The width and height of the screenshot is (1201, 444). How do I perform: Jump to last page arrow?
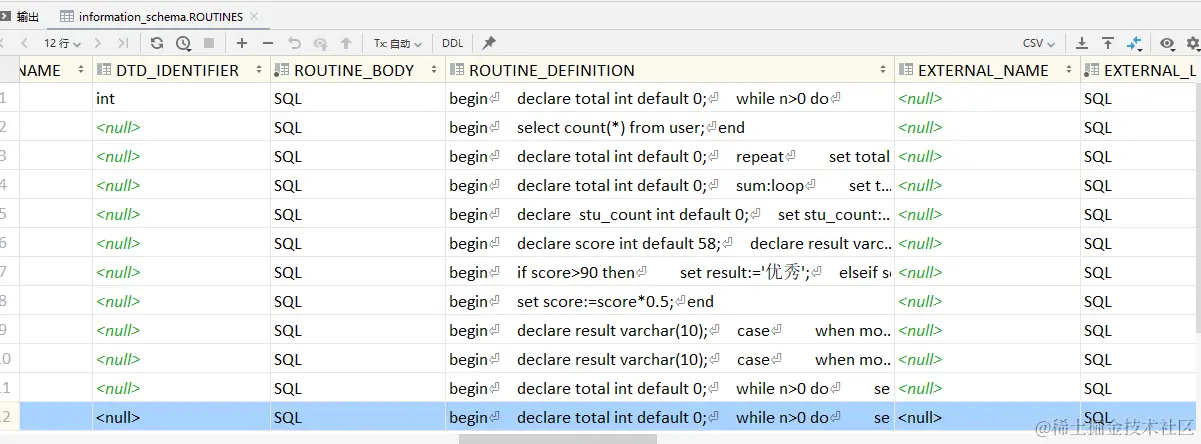[x=123, y=43]
